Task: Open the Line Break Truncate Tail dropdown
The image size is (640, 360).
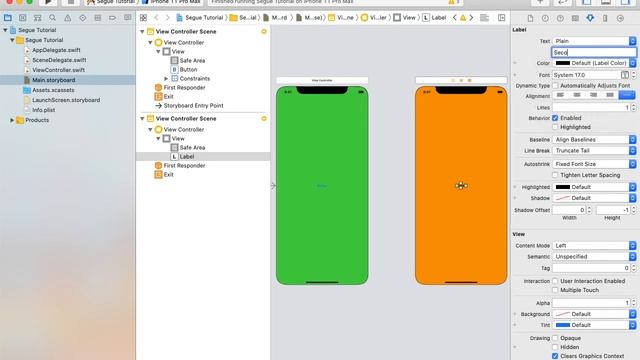Action: point(594,150)
